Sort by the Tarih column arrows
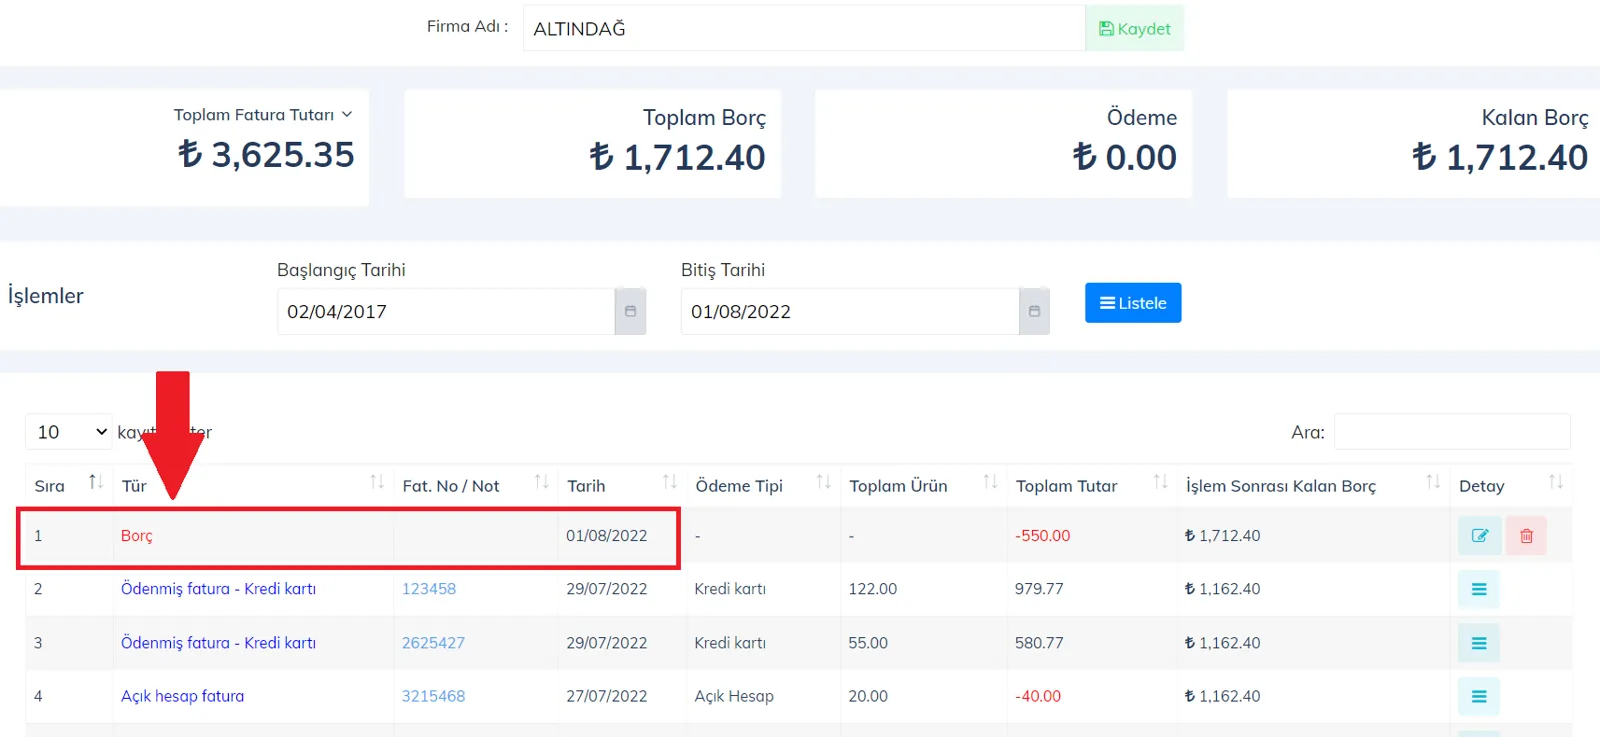The height and width of the screenshot is (737, 1600). click(669, 482)
